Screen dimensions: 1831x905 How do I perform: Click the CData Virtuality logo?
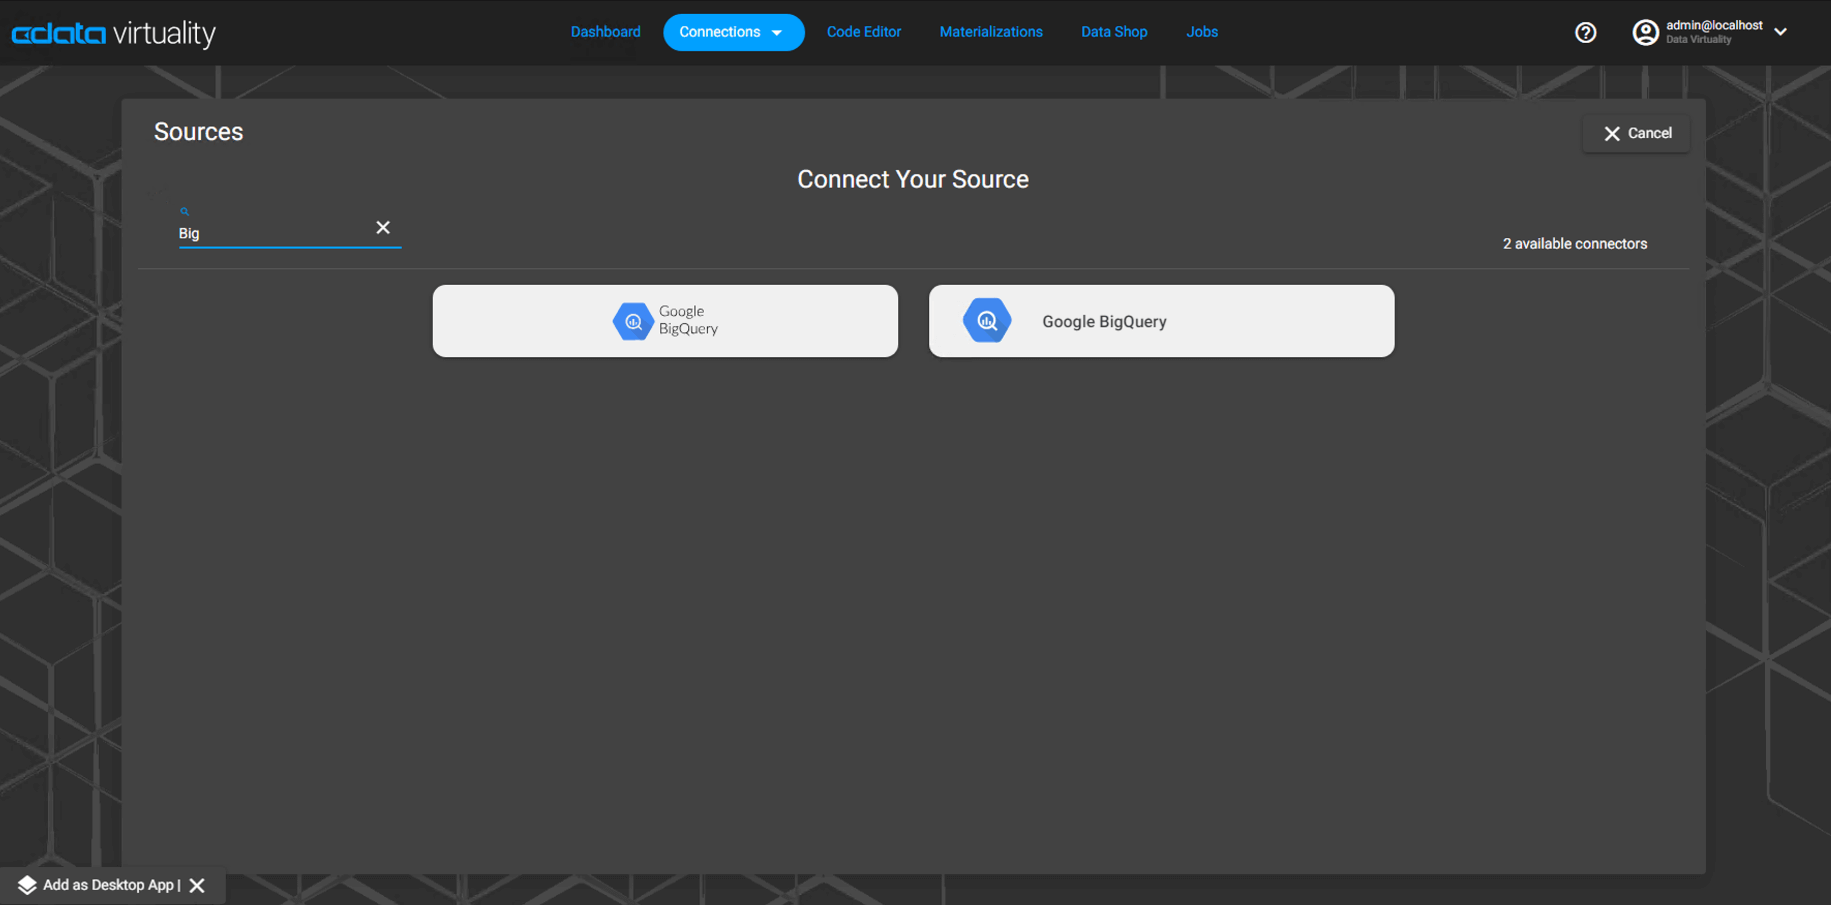tap(113, 33)
